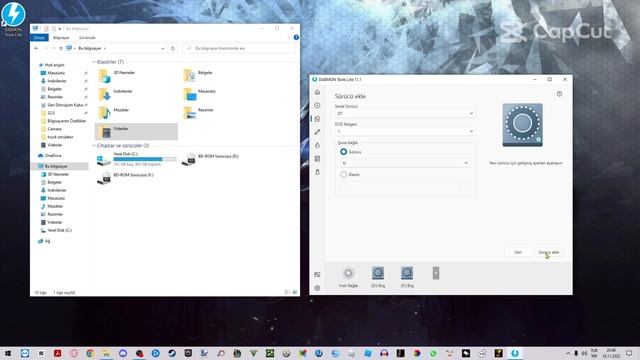The width and height of the screenshot is (640, 360).
Task: Click the Yerel Disk (C:) usage bar
Action: pos(144,159)
